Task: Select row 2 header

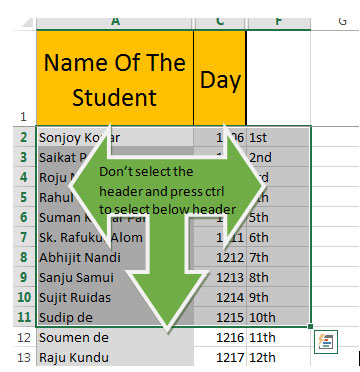Action: pyautogui.click(x=23, y=137)
